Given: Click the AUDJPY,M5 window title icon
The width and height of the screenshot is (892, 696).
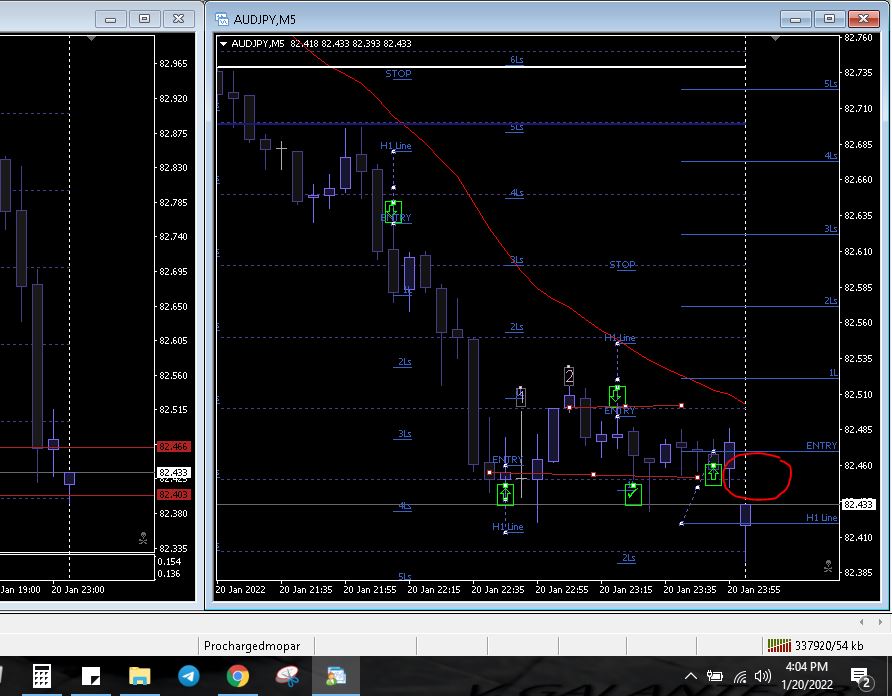Looking at the screenshot, I should click(x=221, y=19).
